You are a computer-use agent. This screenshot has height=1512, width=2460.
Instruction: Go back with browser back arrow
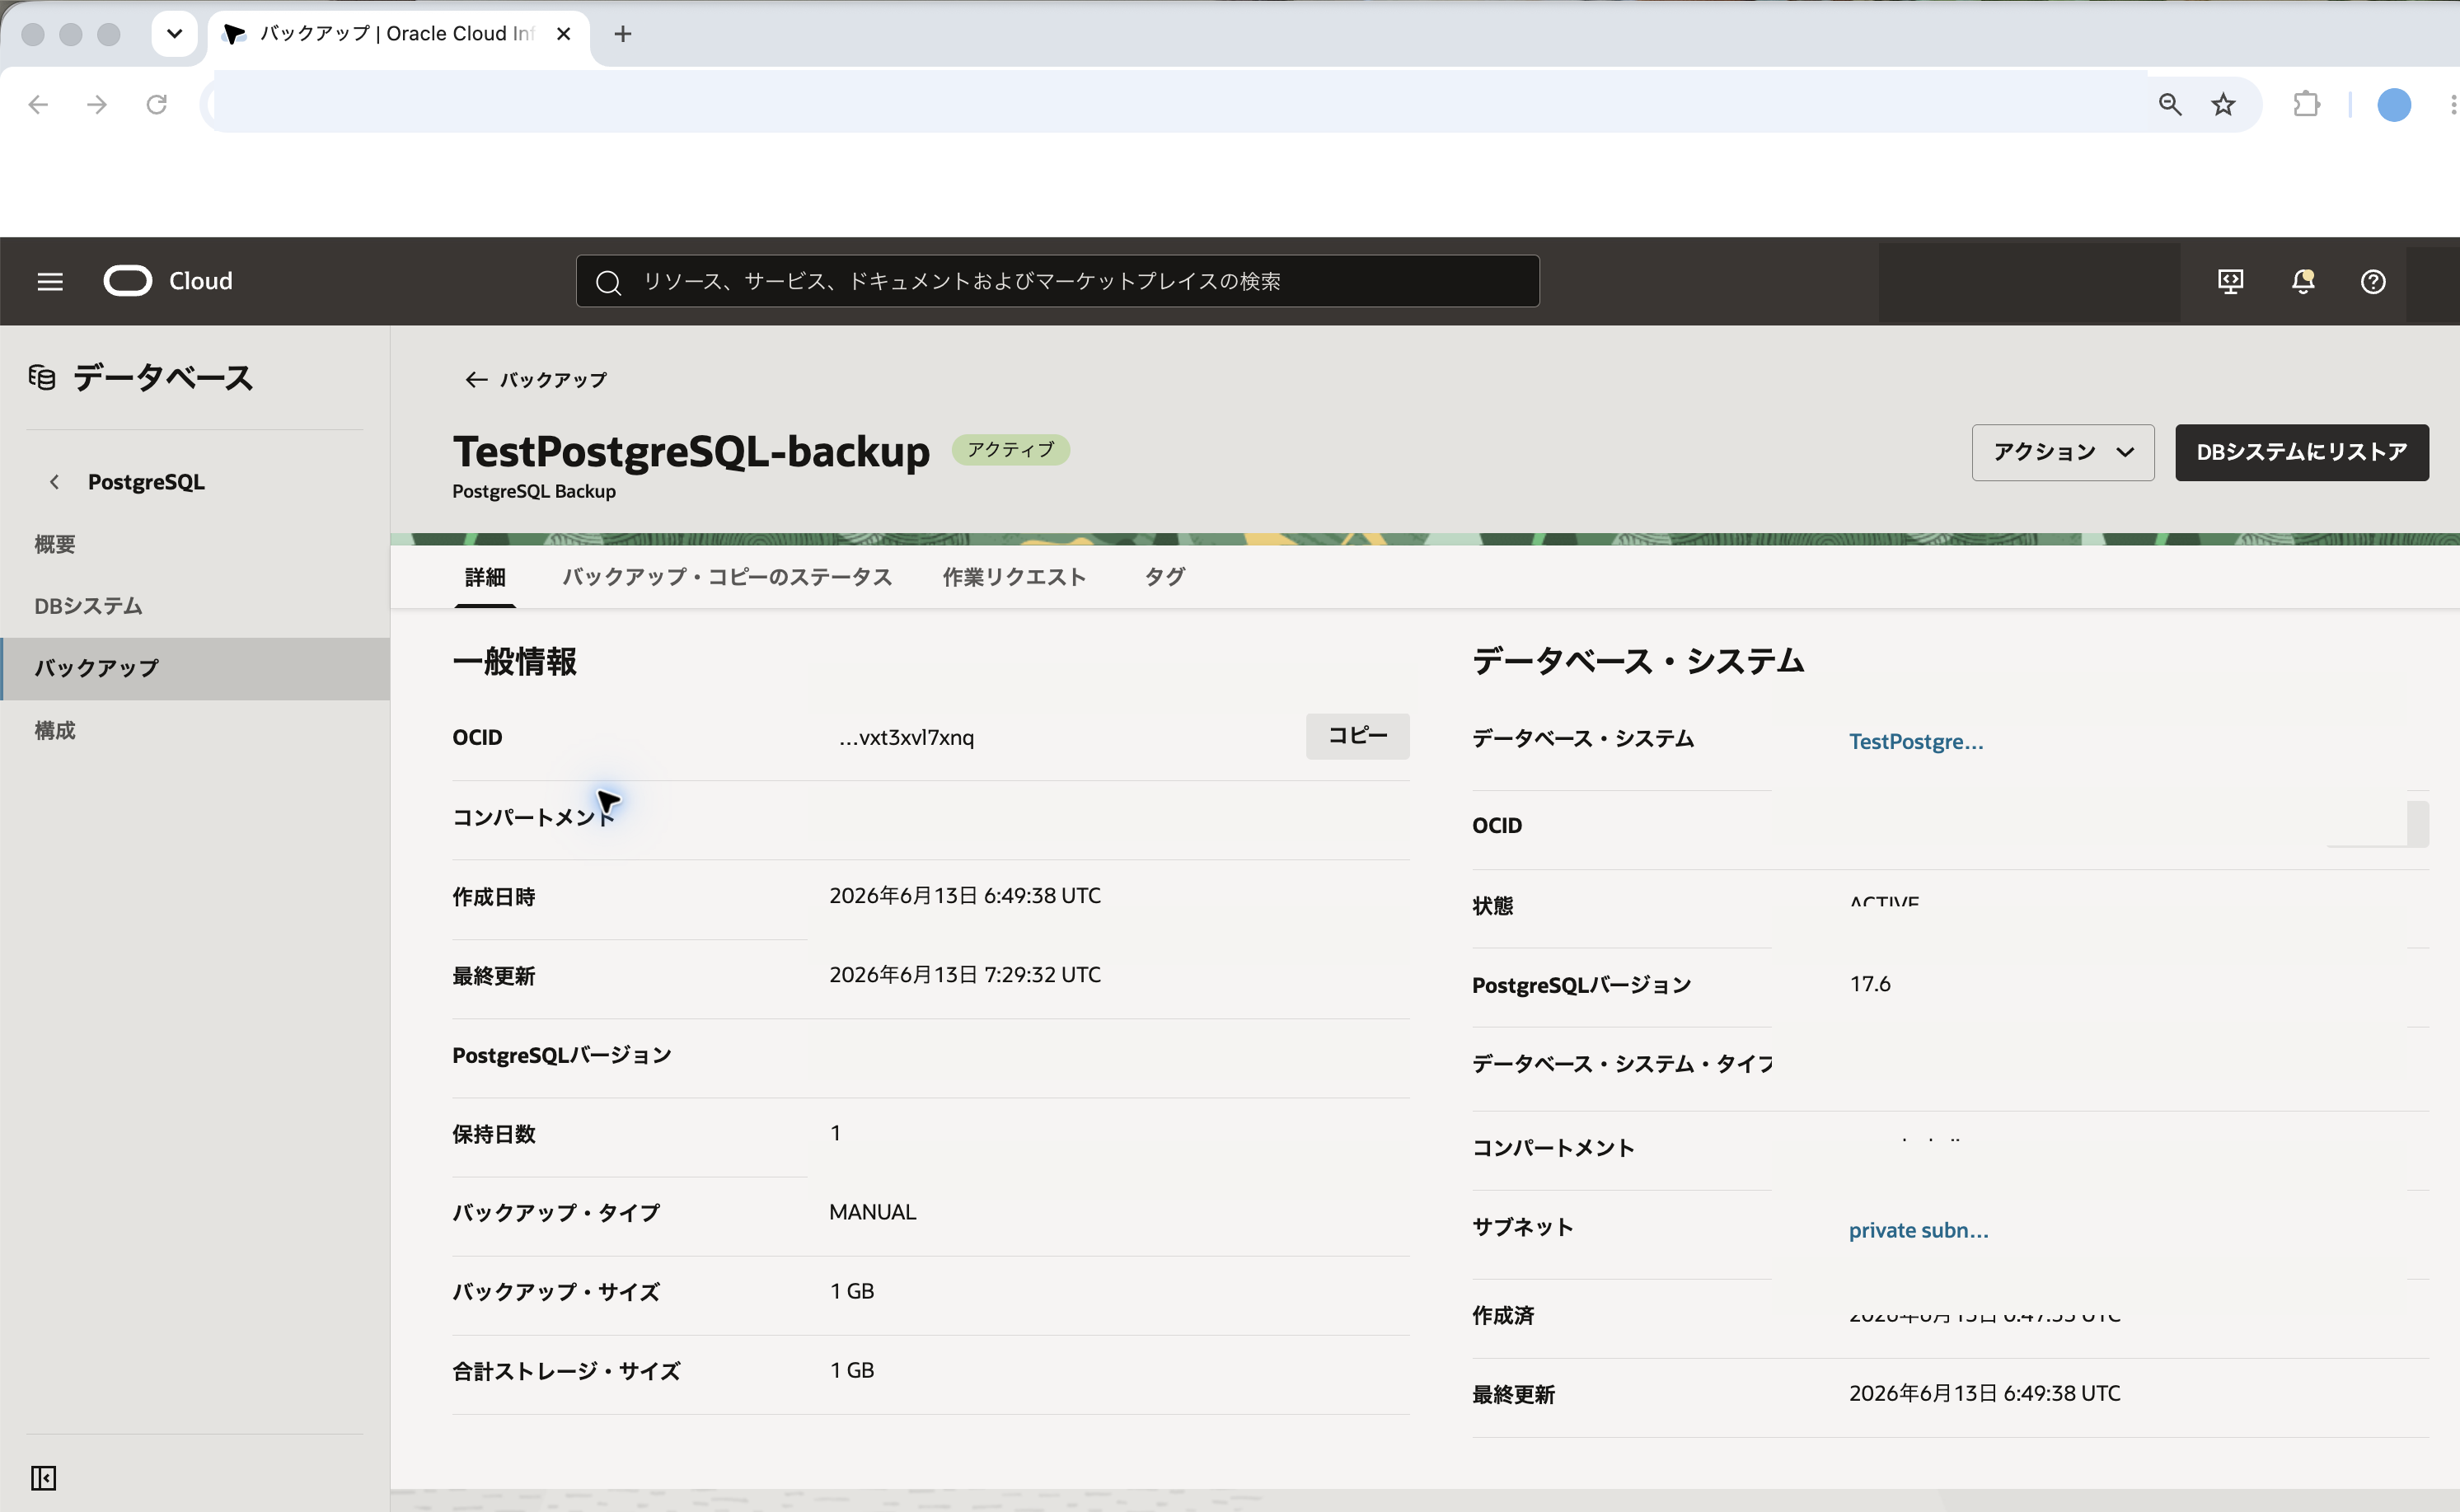[x=38, y=104]
